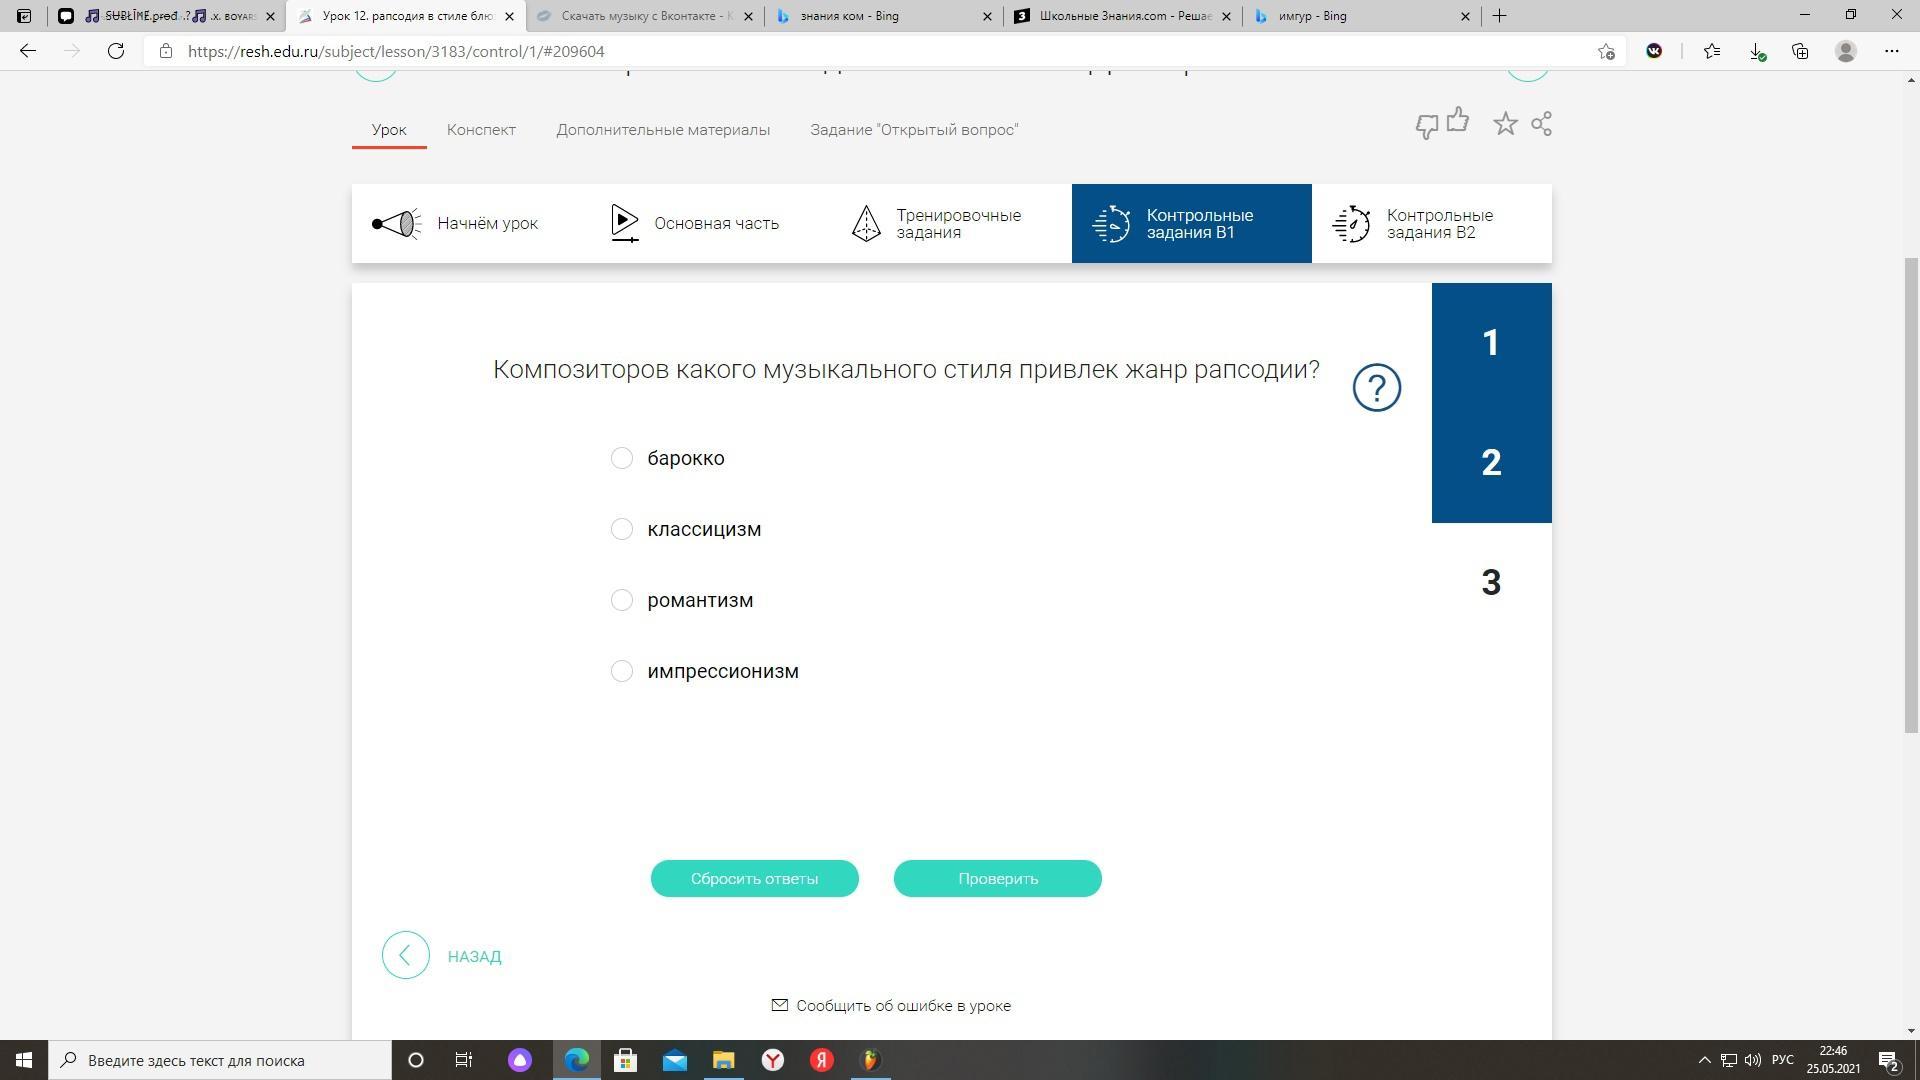Click the round back arrow icon near НАЗАД
The width and height of the screenshot is (1920, 1080).
(405, 956)
